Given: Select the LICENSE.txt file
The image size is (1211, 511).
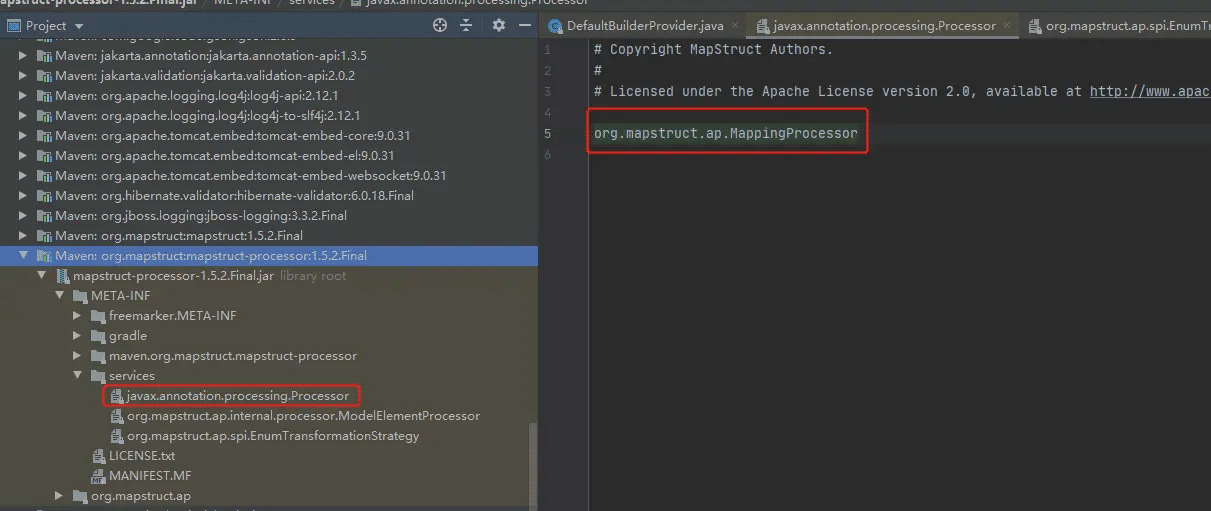Looking at the screenshot, I should [x=142, y=456].
